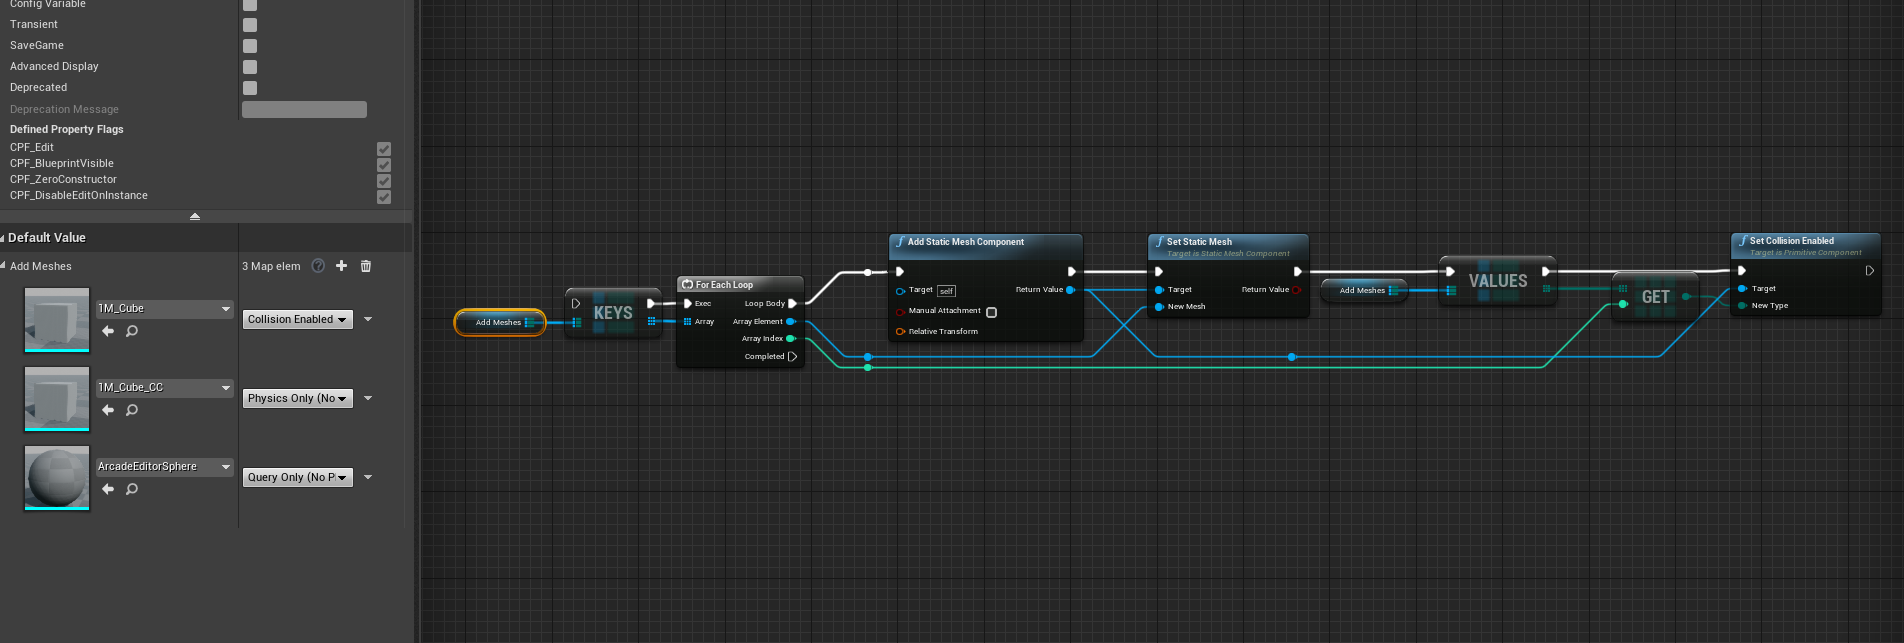
Task: Add a new map element with plus icon
Action: [342, 266]
